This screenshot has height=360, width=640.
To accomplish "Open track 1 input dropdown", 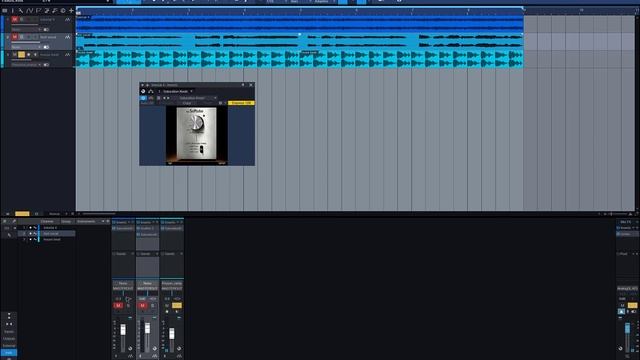I will pyautogui.click(x=26, y=29).
